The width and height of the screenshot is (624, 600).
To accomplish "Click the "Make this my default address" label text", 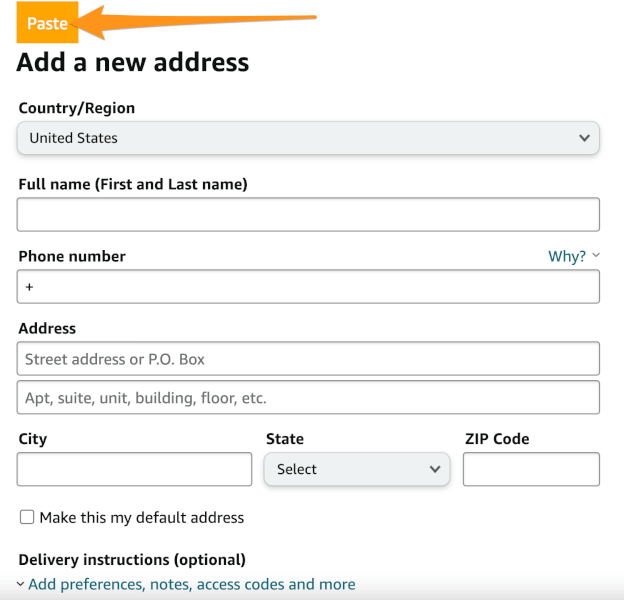I will pyautogui.click(x=142, y=518).
